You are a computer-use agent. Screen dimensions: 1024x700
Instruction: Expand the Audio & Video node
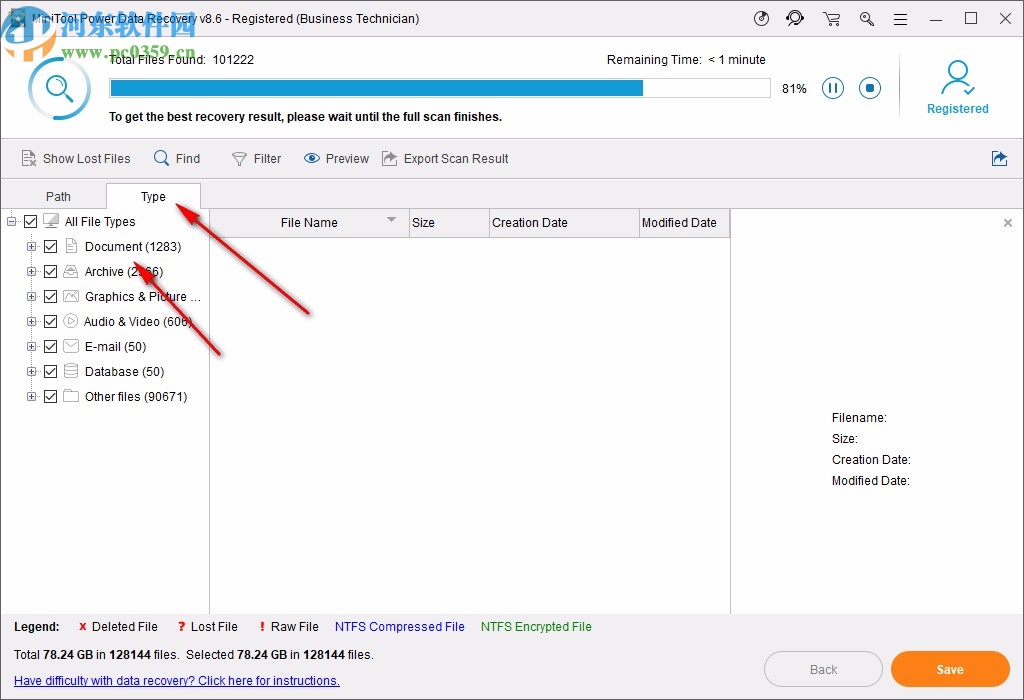pyautogui.click(x=31, y=321)
